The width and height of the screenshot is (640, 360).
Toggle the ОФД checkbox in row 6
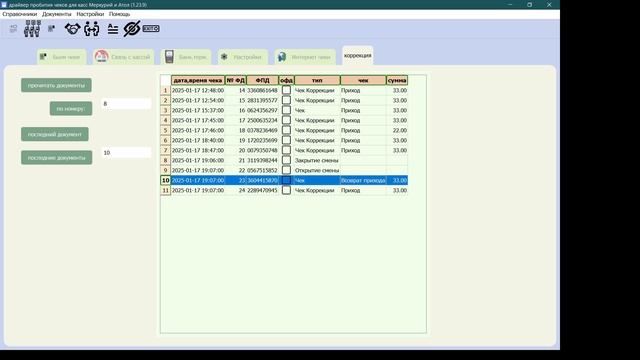coord(287,140)
